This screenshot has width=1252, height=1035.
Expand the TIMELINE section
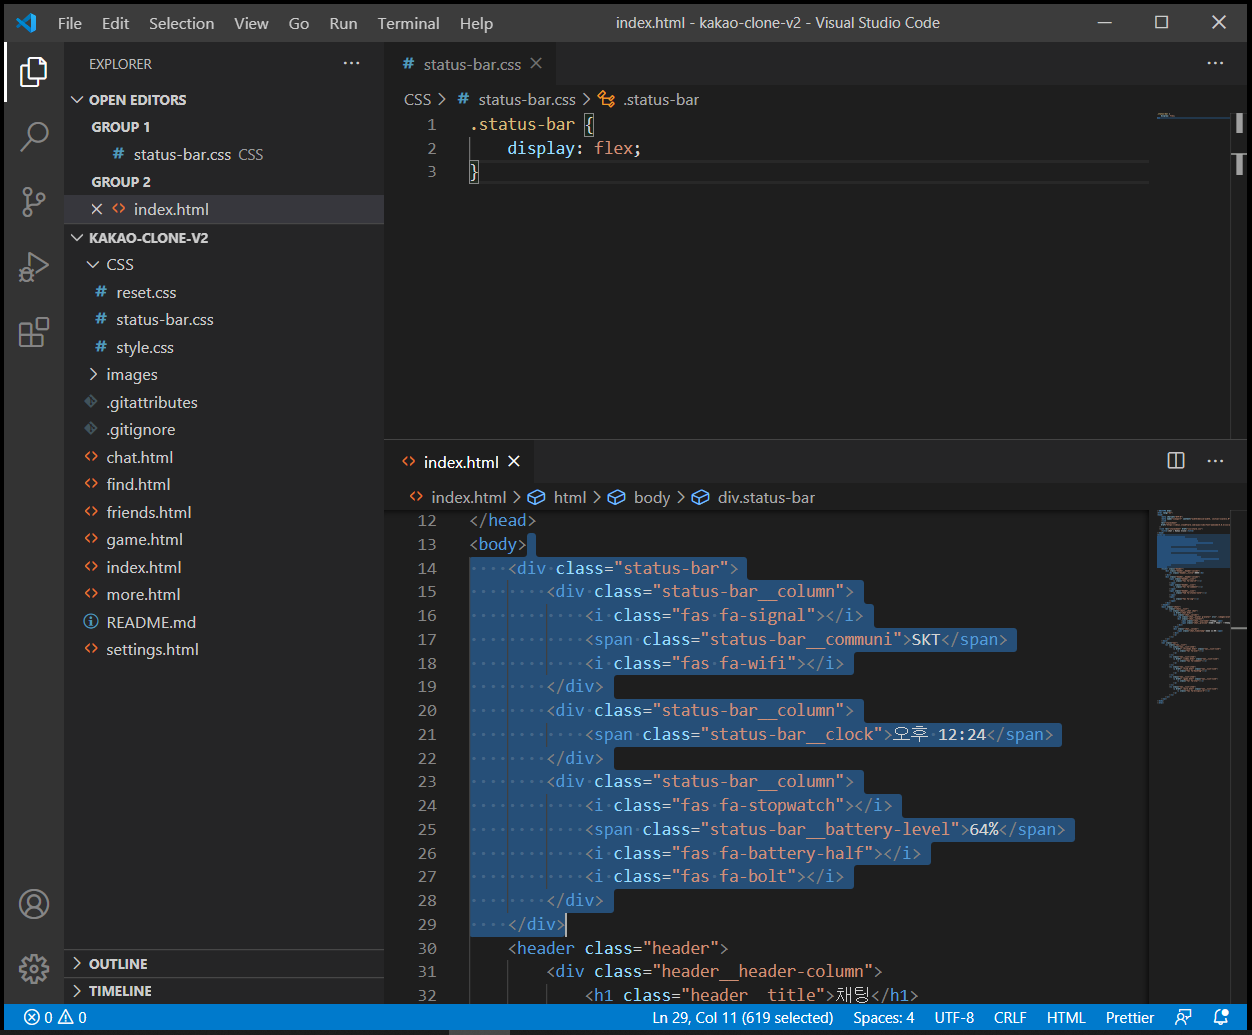[x=119, y=991]
